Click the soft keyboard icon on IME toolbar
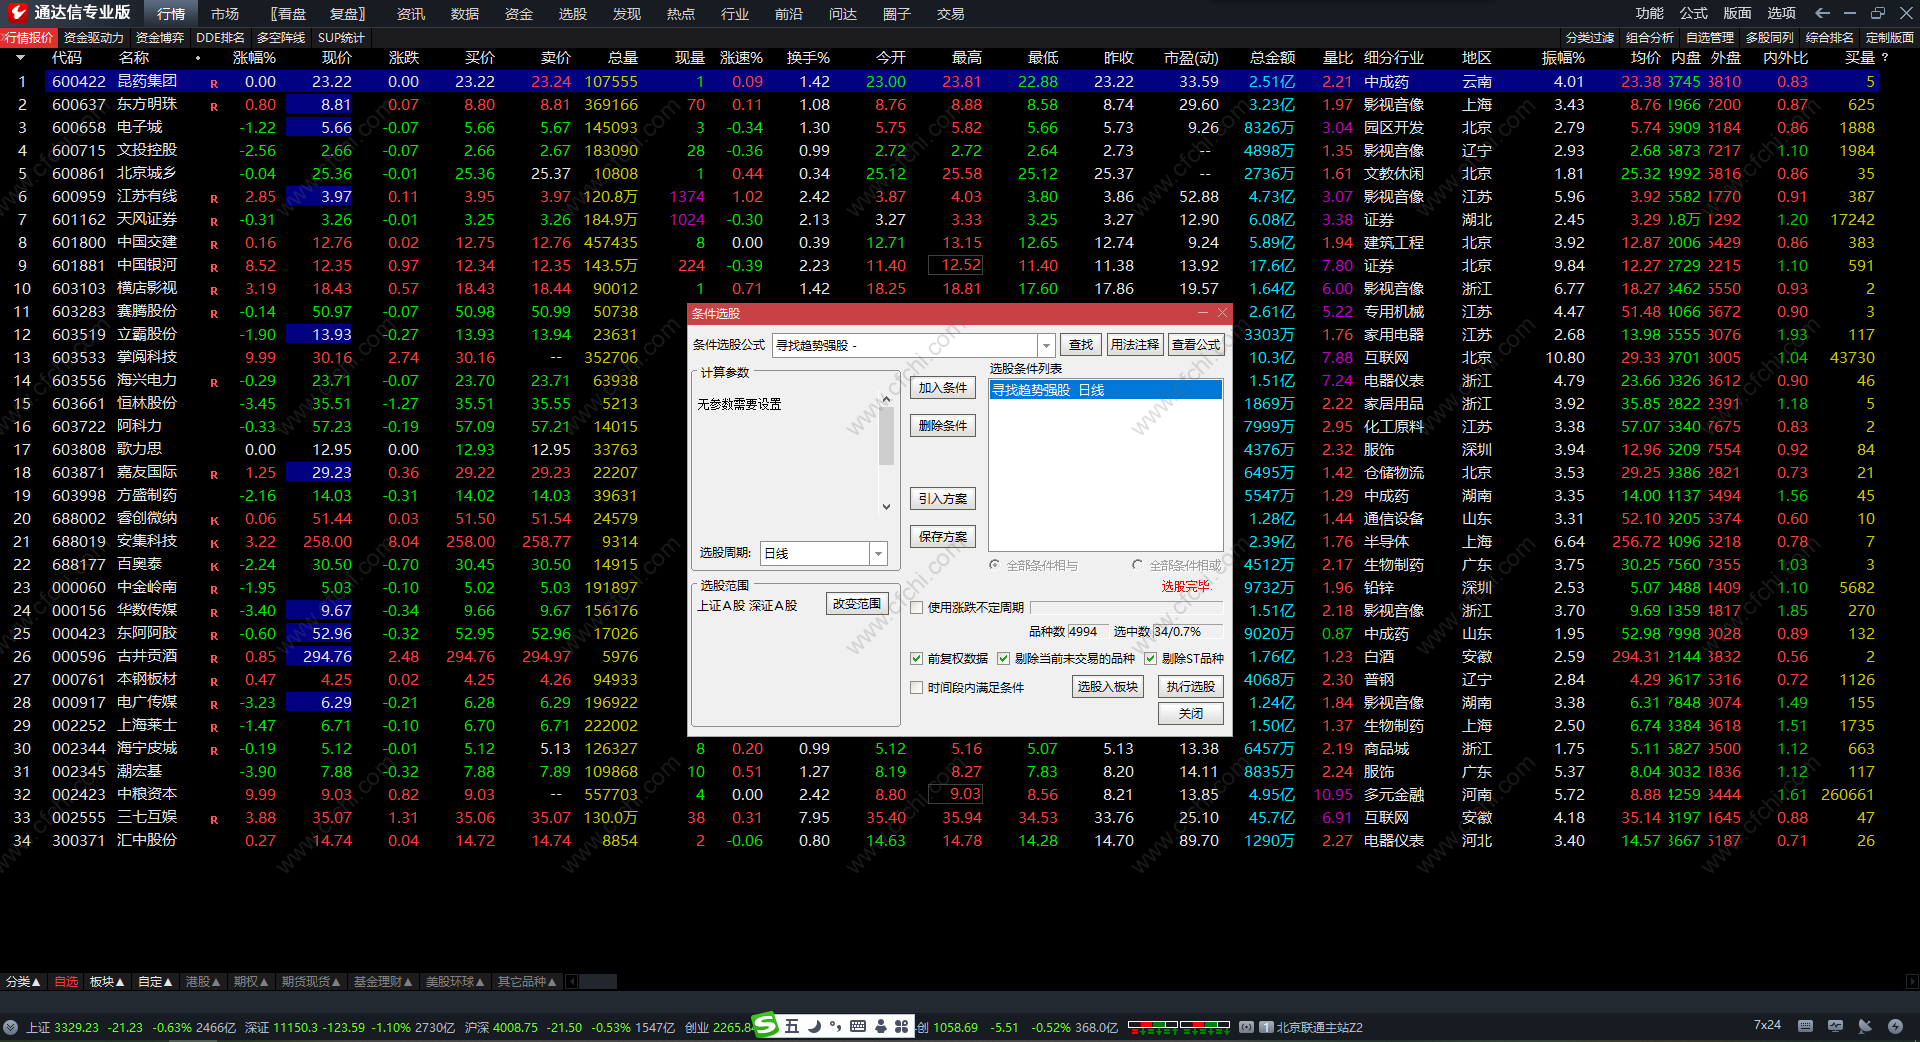Viewport: 1920px width, 1042px height. 858,1026
